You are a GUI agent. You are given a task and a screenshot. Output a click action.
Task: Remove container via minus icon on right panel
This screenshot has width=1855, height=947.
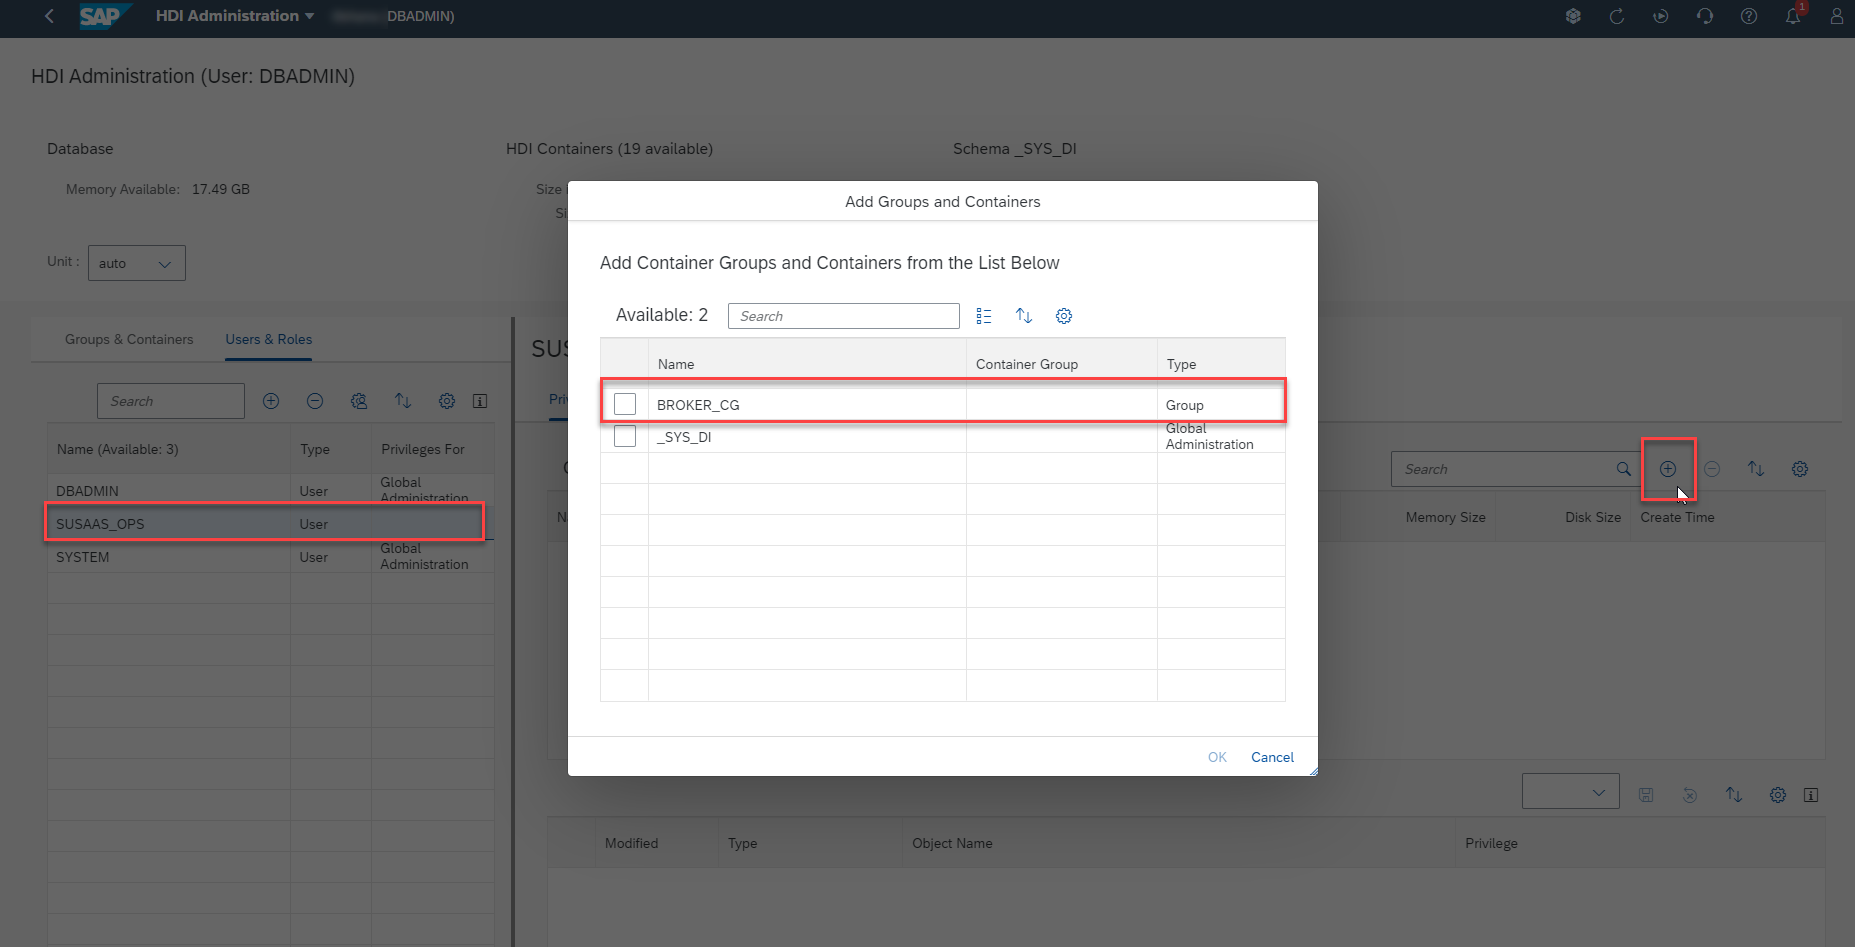point(1712,469)
